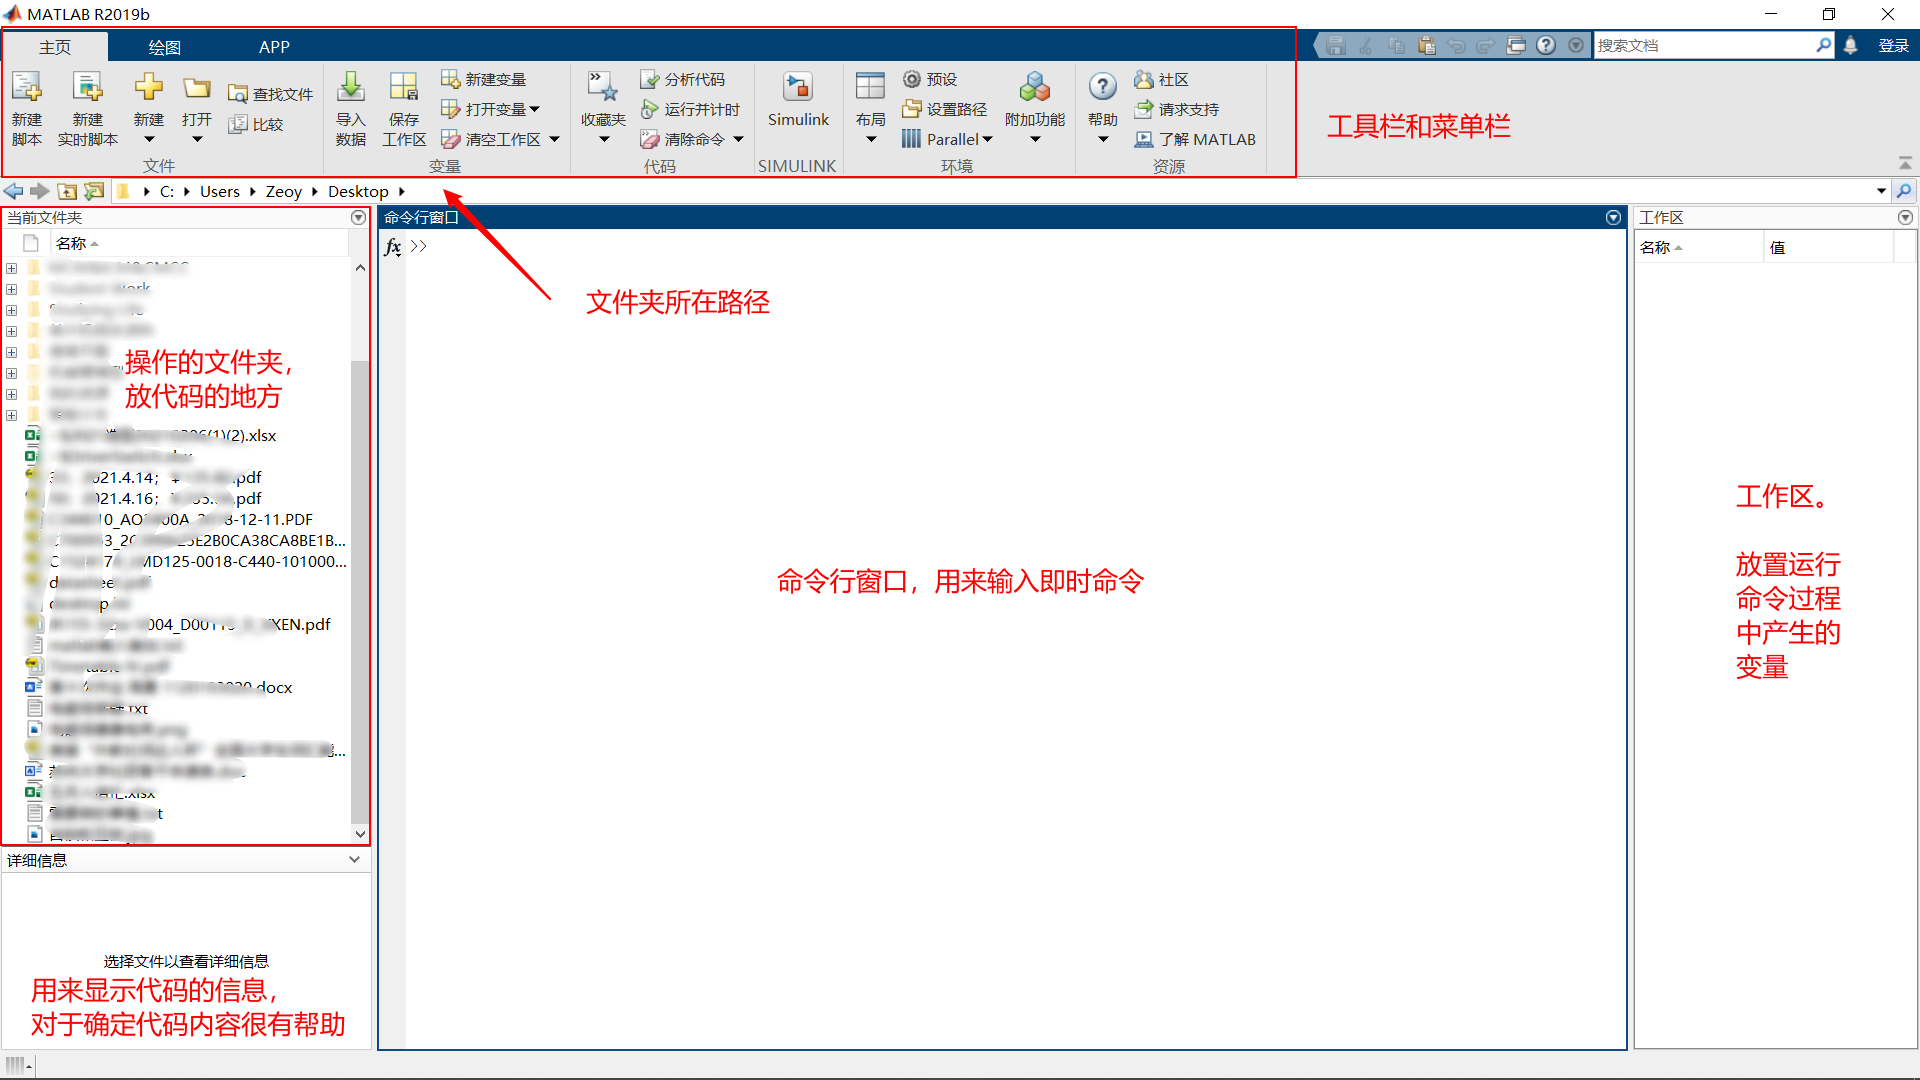
Task: Click 比较 (Compare) in the file section
Action: (x=256, y=124)
